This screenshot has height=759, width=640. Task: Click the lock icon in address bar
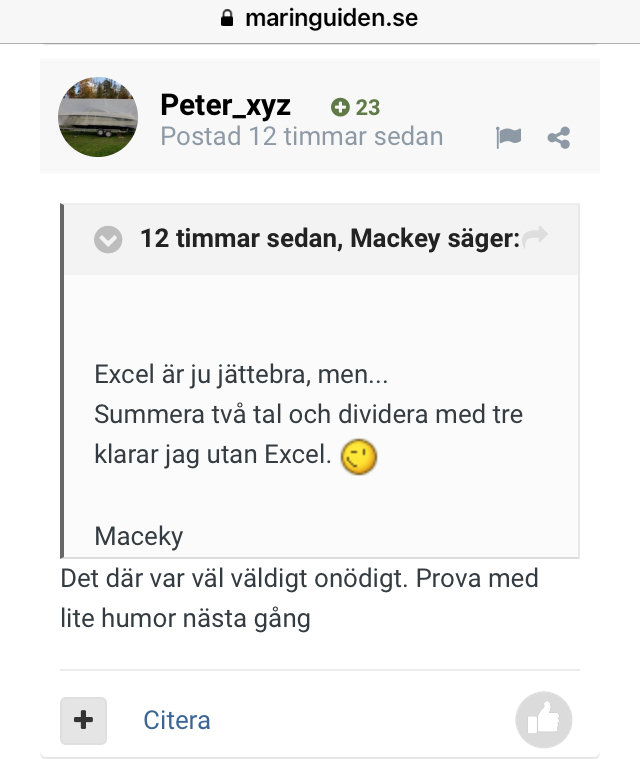coord(227,18)
